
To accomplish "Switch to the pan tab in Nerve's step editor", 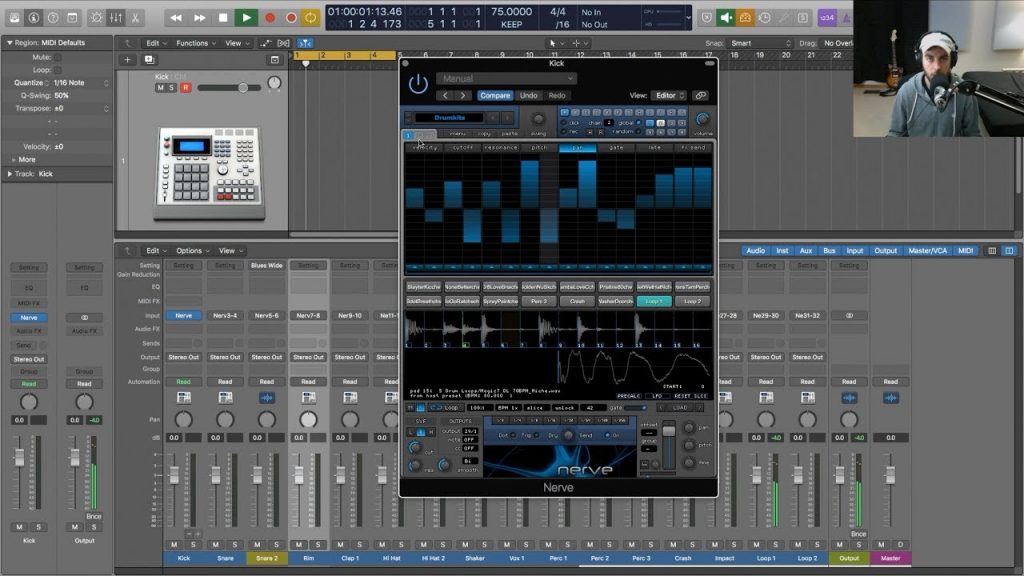I will click(x=577, y=148).
